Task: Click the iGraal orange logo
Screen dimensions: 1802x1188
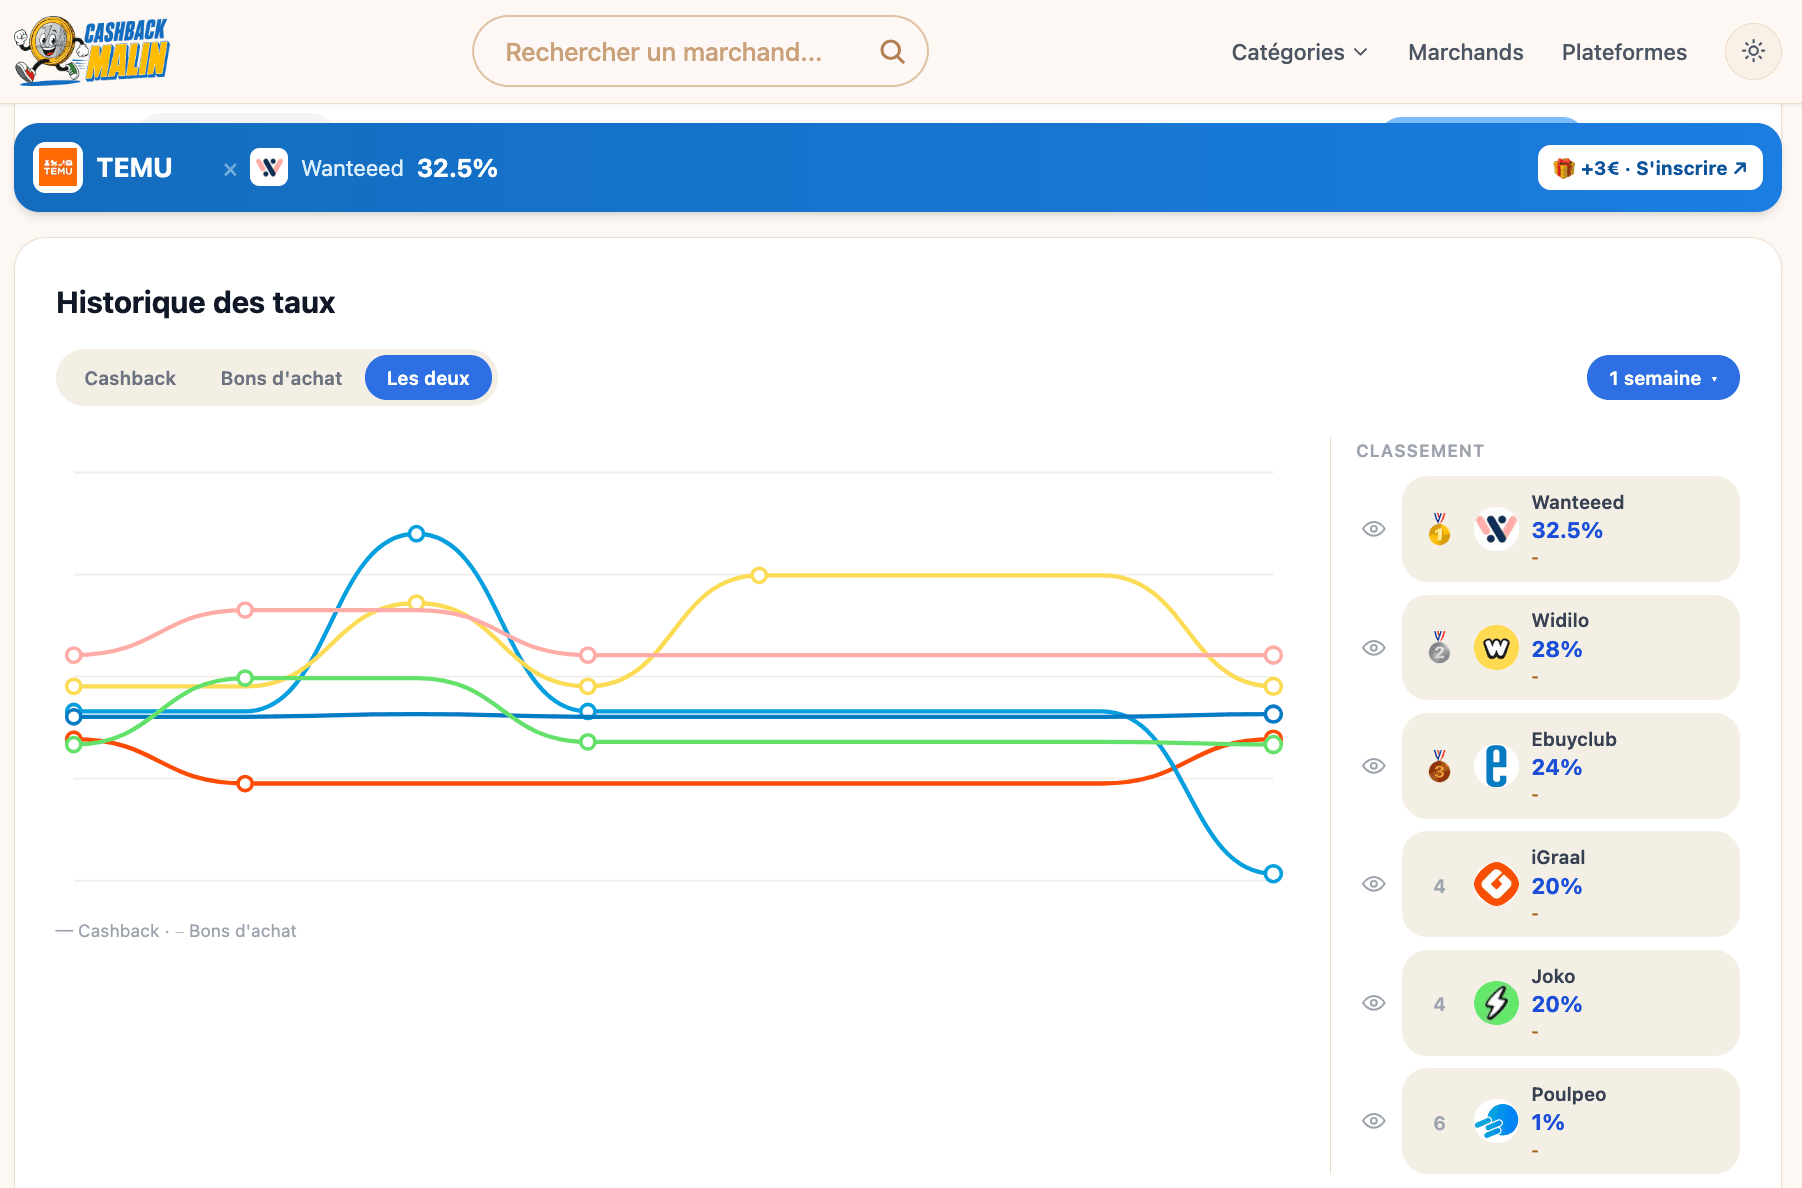Action: pyautogui.click(x=1496, y=884)
